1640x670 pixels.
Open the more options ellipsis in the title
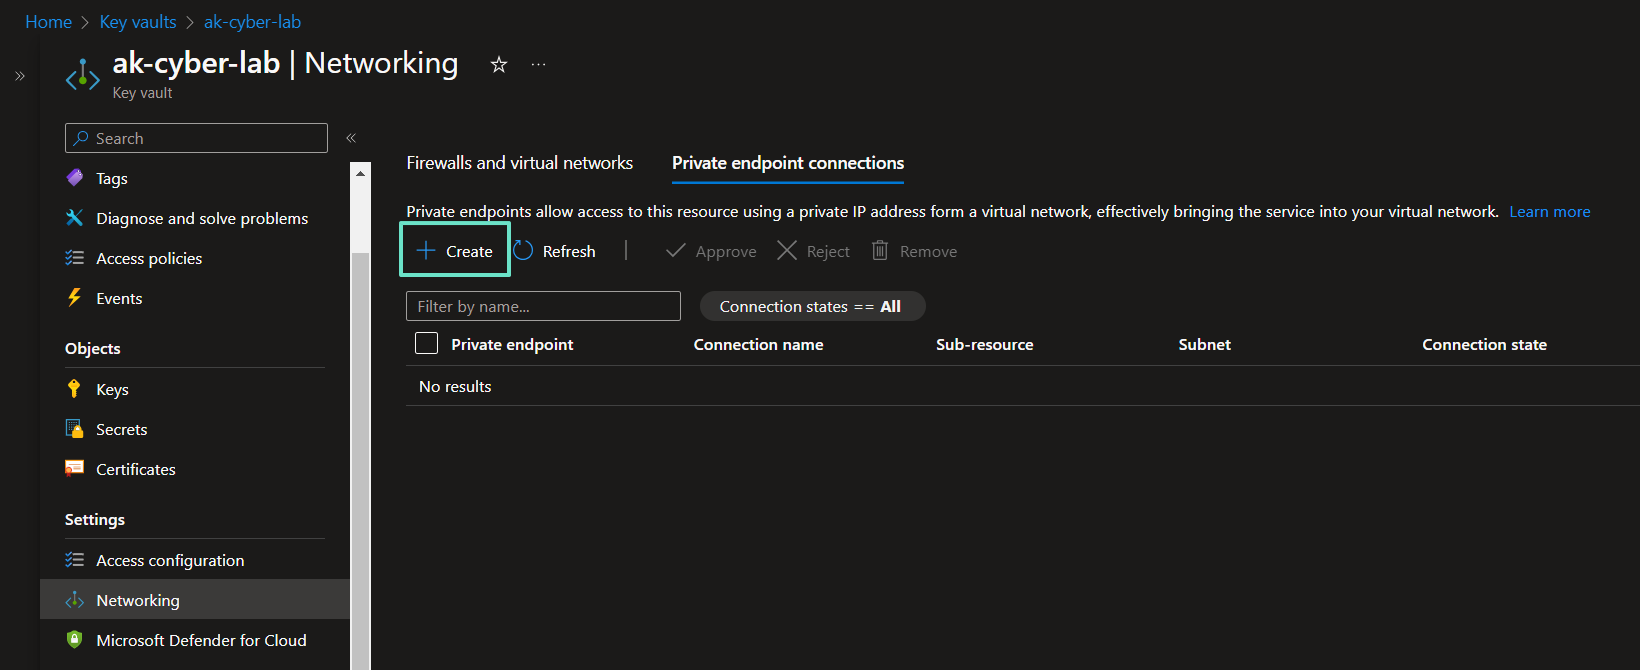539,65
